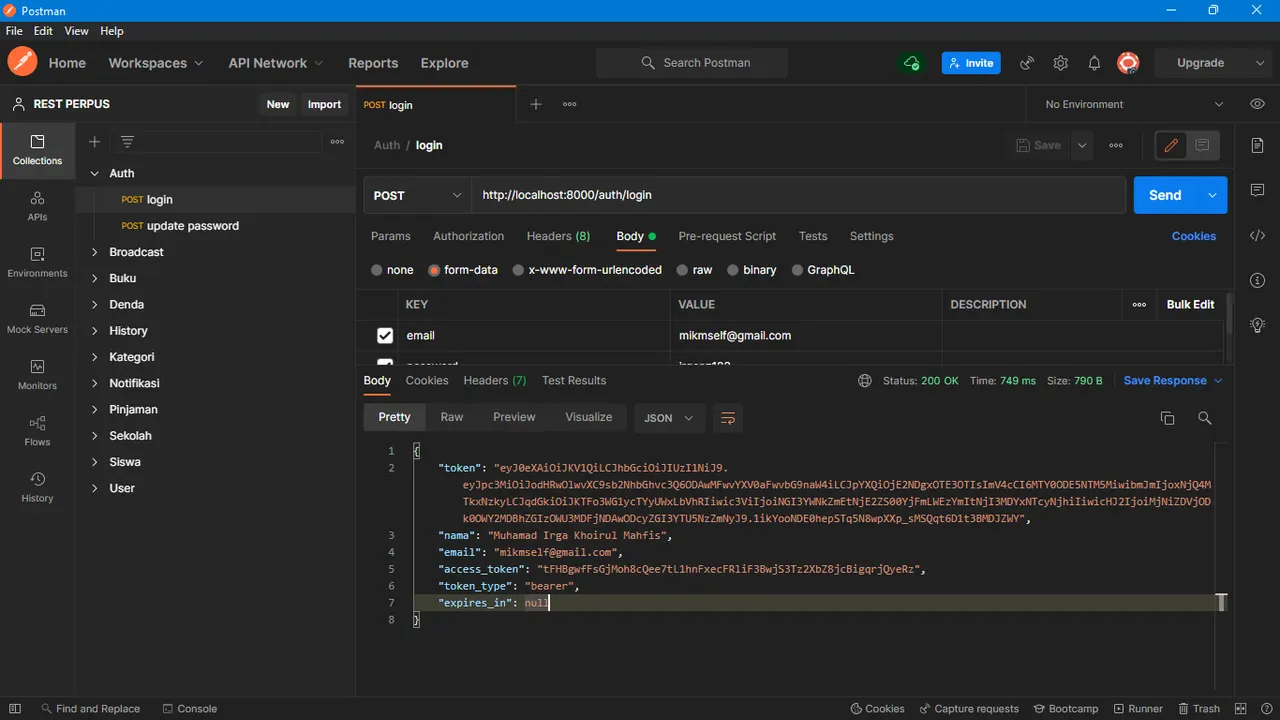Screen dimensions: 1280x720
Task: Open Postman settings gear icon
Action: [1061, 63]
